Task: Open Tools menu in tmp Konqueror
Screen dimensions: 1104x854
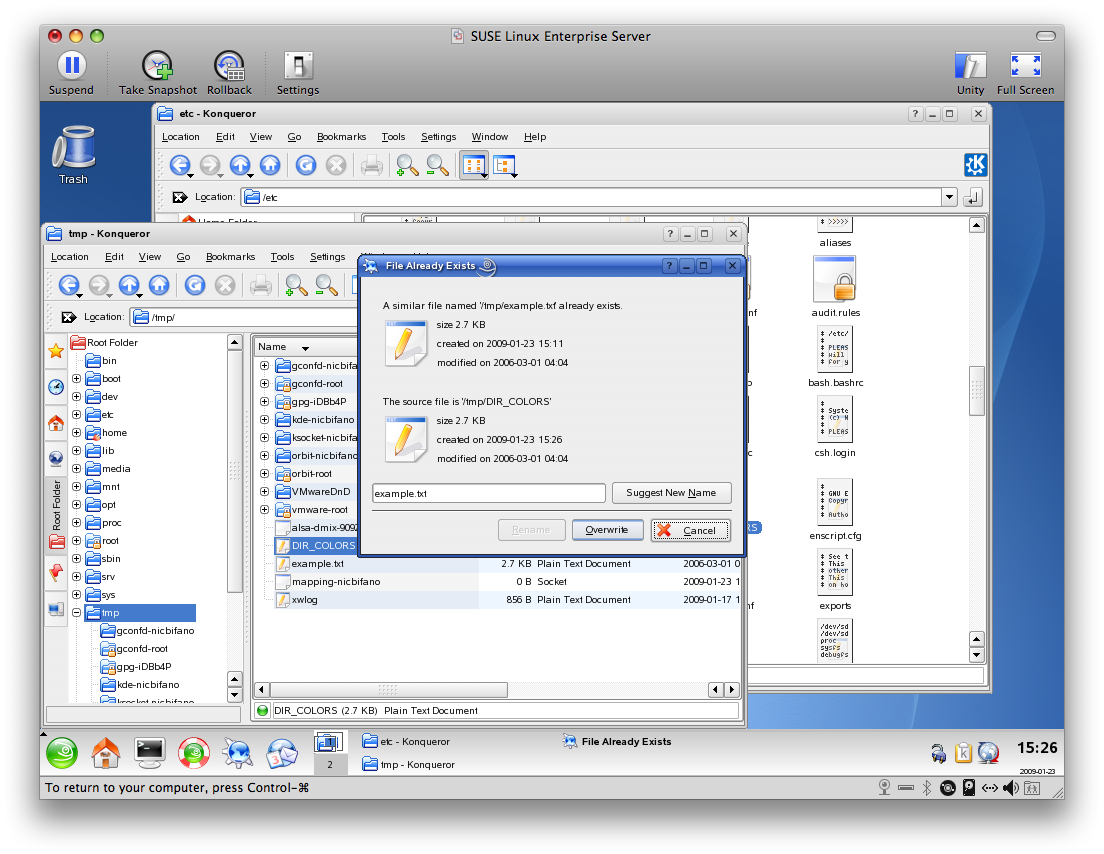Action: point(282,257)
